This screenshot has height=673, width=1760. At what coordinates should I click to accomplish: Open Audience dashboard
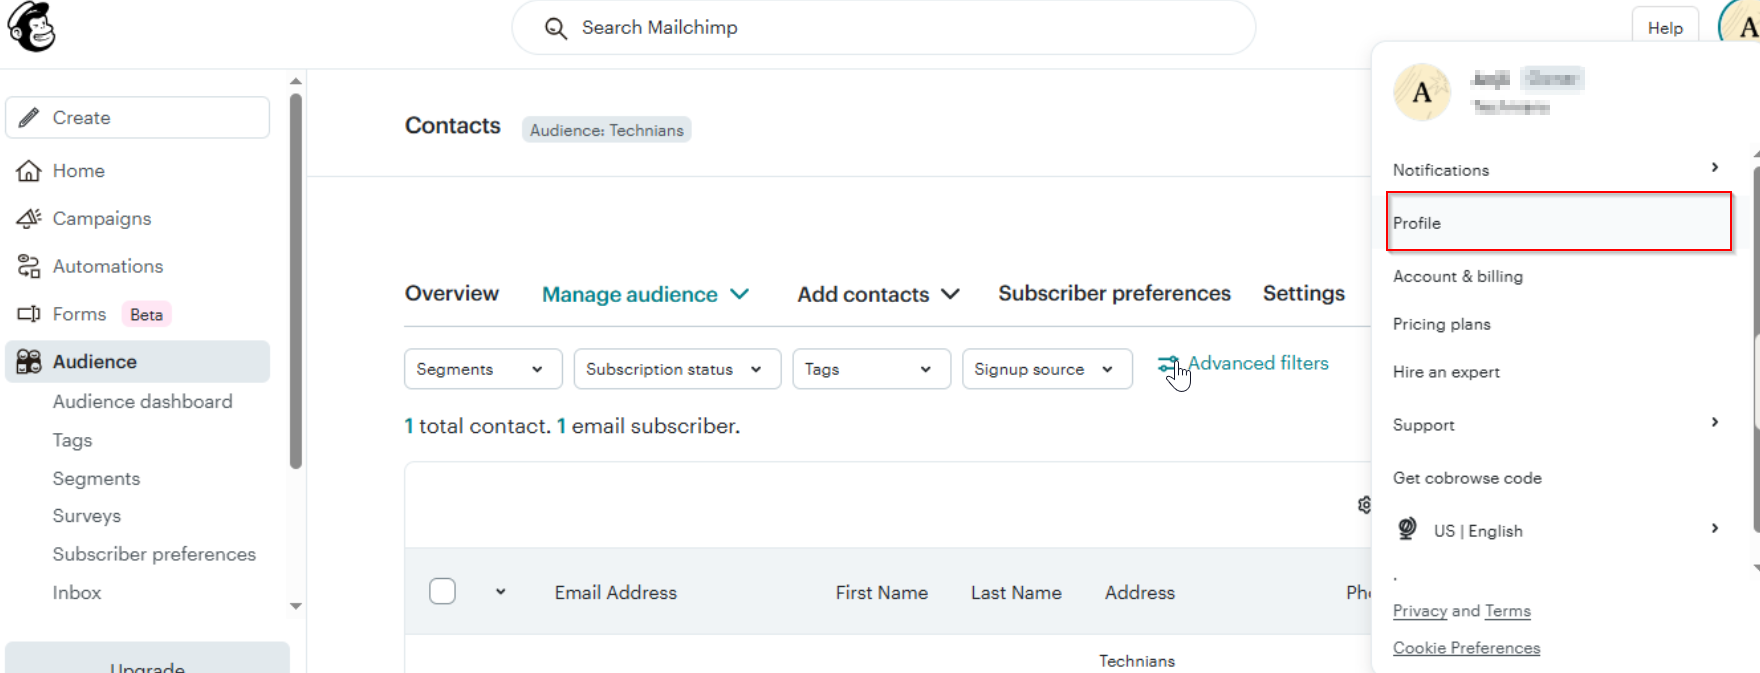click(x=142, y=401)
